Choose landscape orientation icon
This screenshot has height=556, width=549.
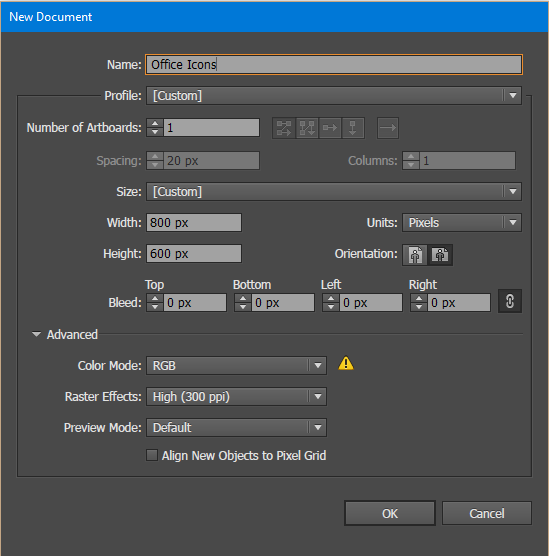pyautogui.click(x=440, y=255)
